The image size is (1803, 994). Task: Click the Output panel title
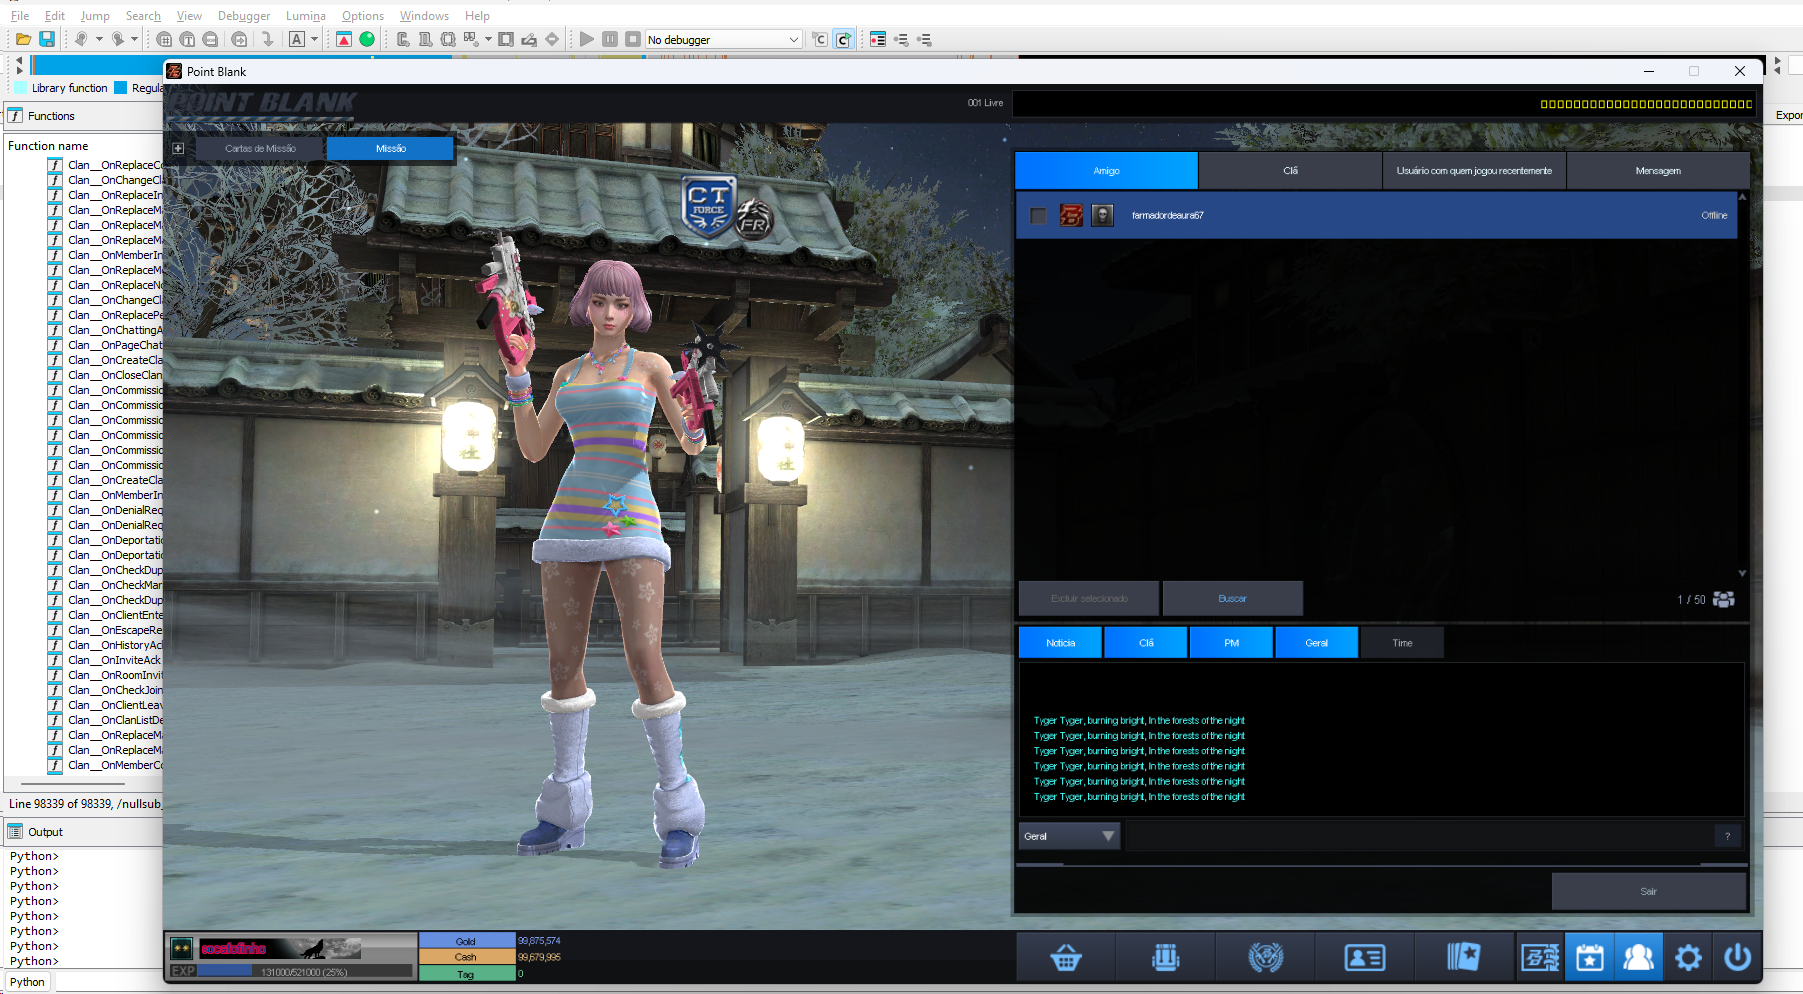[x=45, y=832]
